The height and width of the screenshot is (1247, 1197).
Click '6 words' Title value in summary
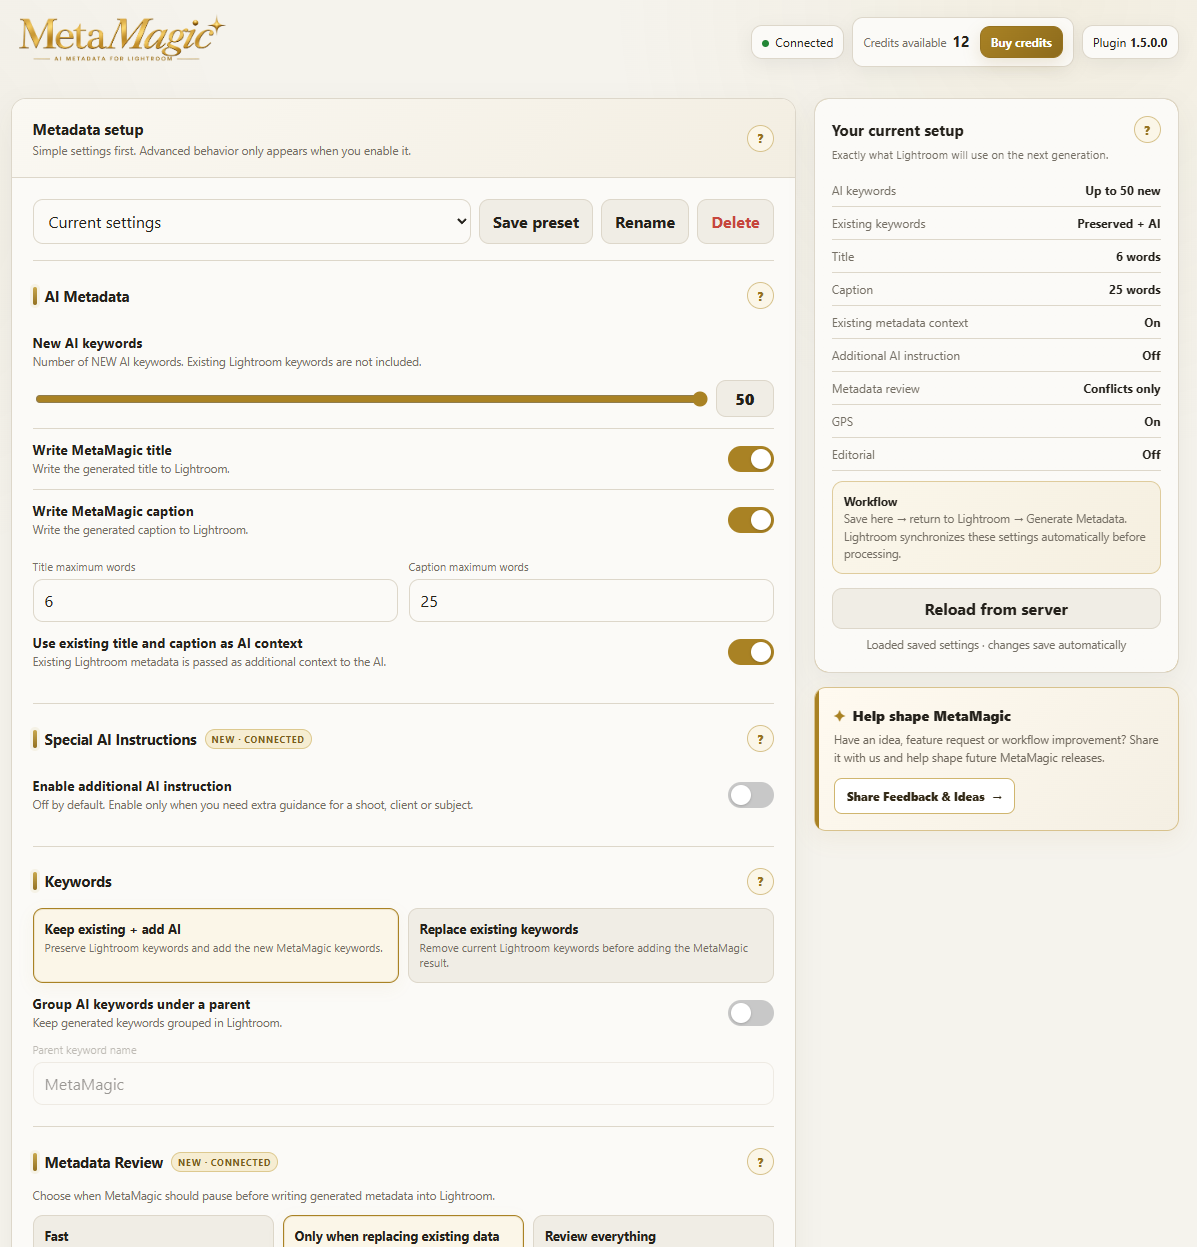coord(1138,257)
